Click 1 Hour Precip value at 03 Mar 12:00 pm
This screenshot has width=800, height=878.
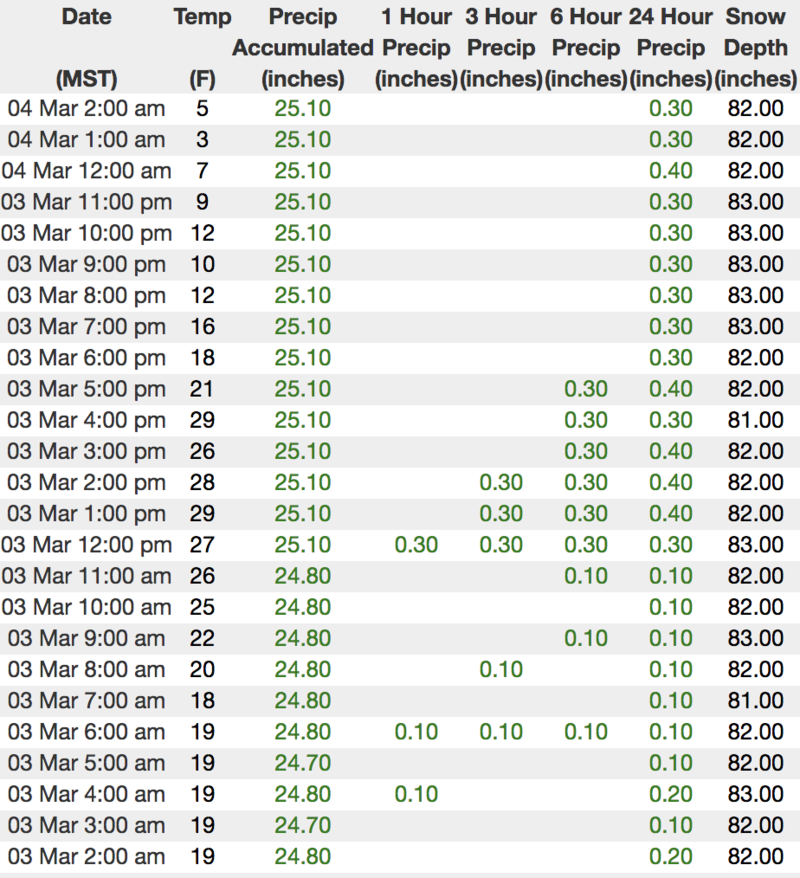[416, 545]
